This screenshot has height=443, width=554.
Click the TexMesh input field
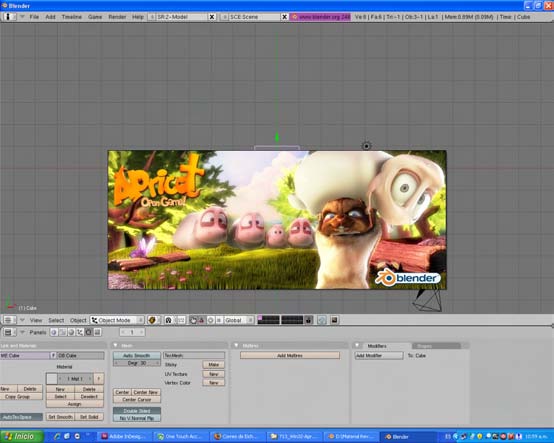(x=194, y=355)
